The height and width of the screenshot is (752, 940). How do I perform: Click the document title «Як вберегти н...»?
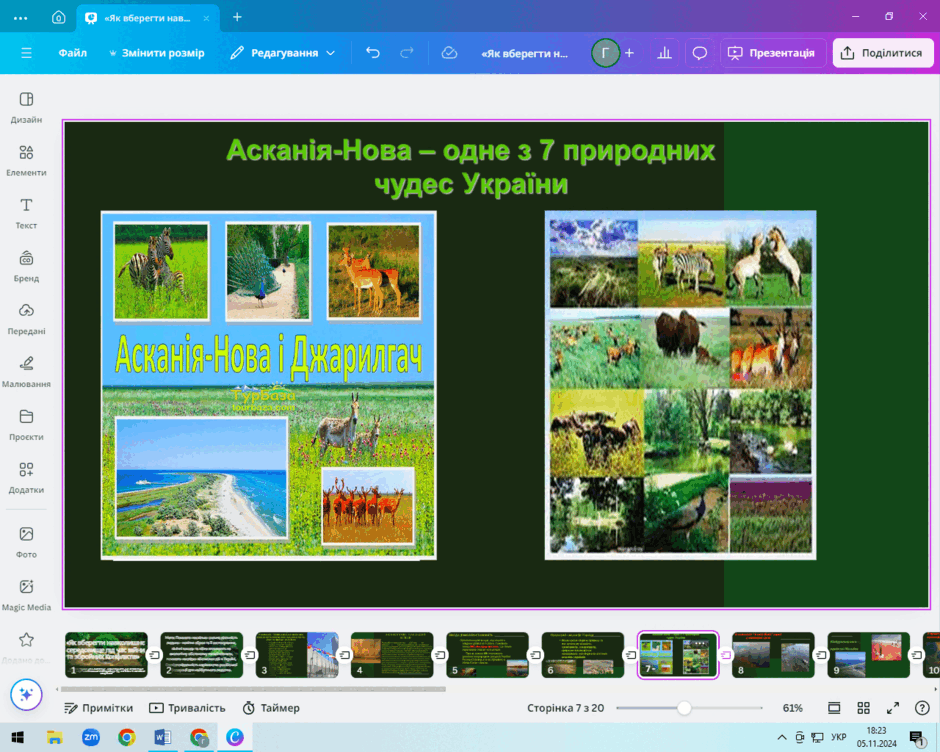525,53
